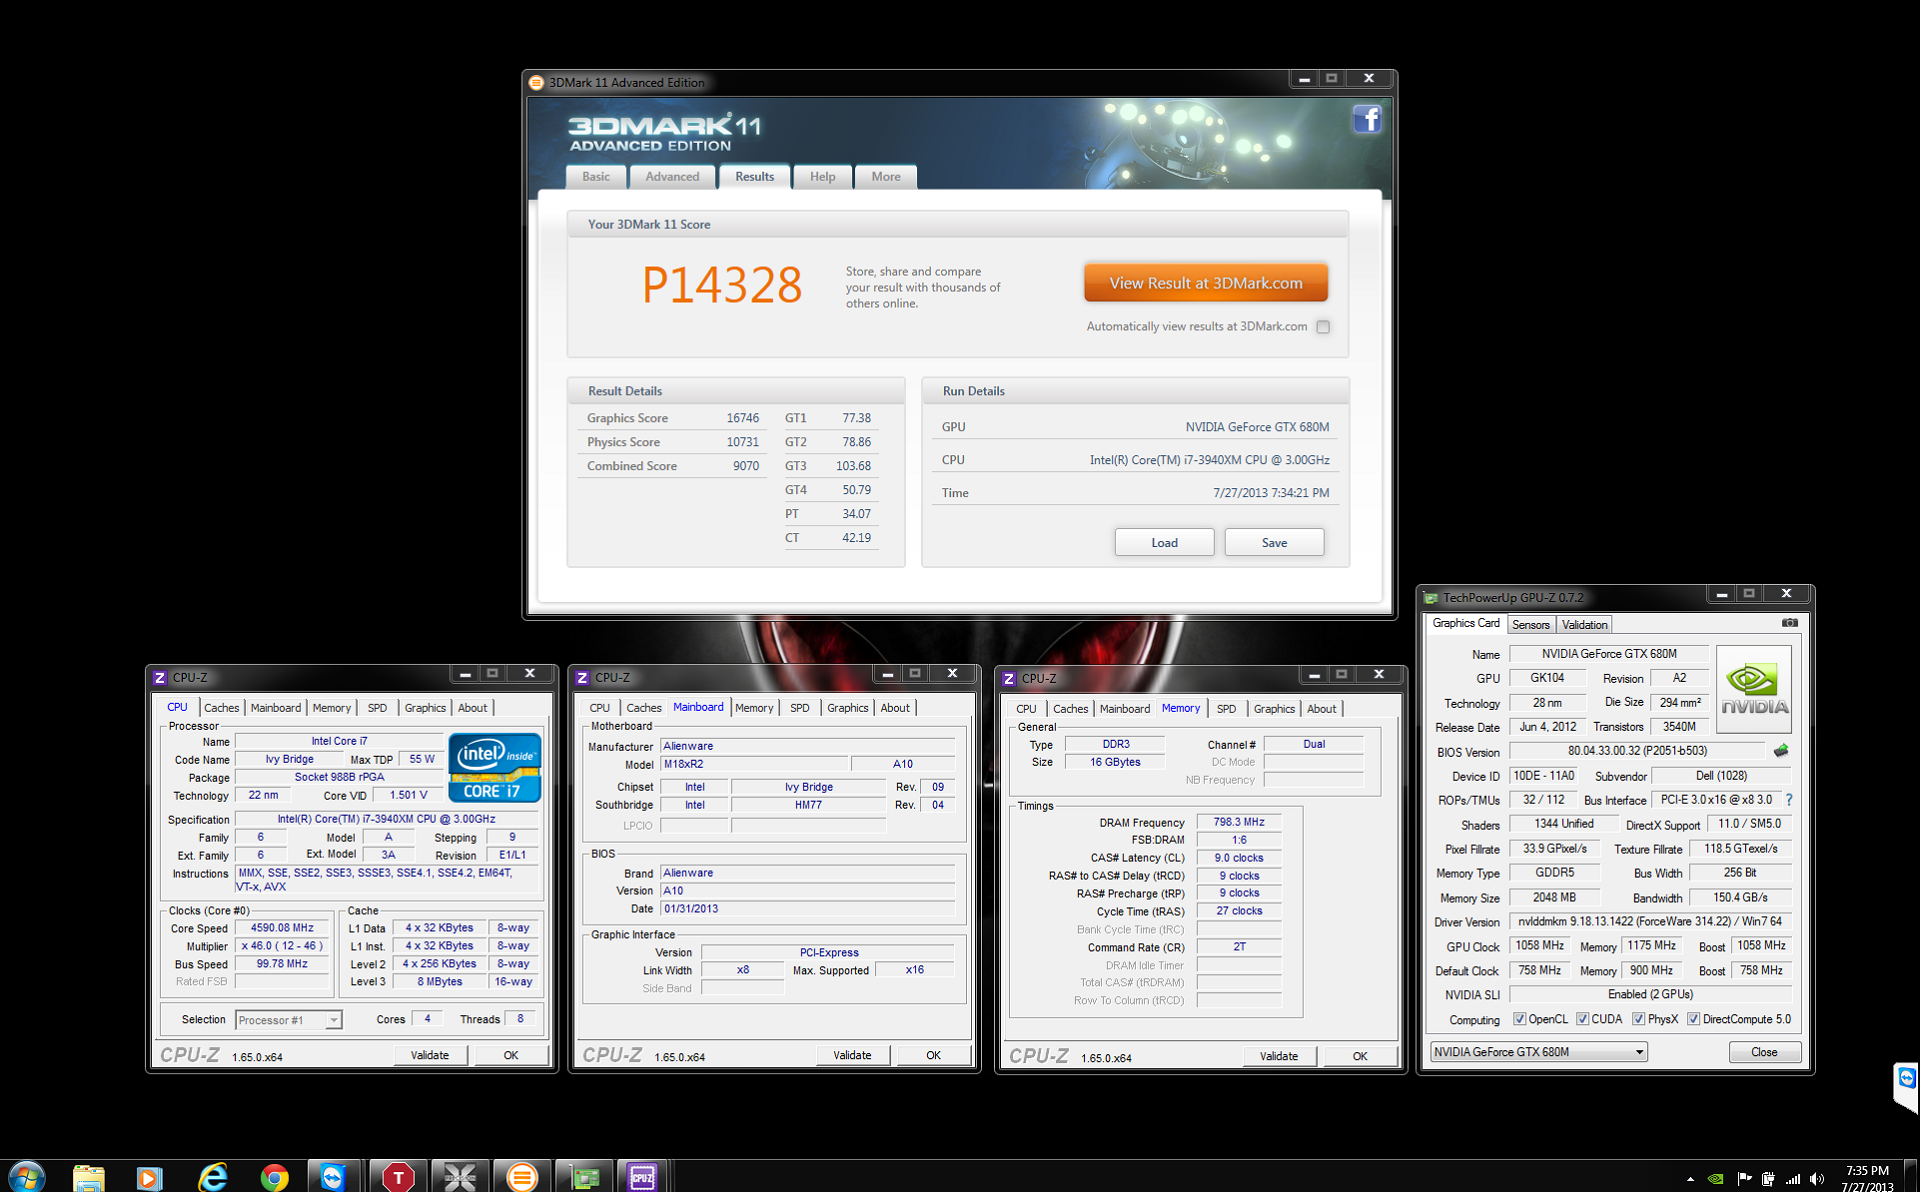Click the Show desktop strip beside the clock

click(x=1912, y=1176)
